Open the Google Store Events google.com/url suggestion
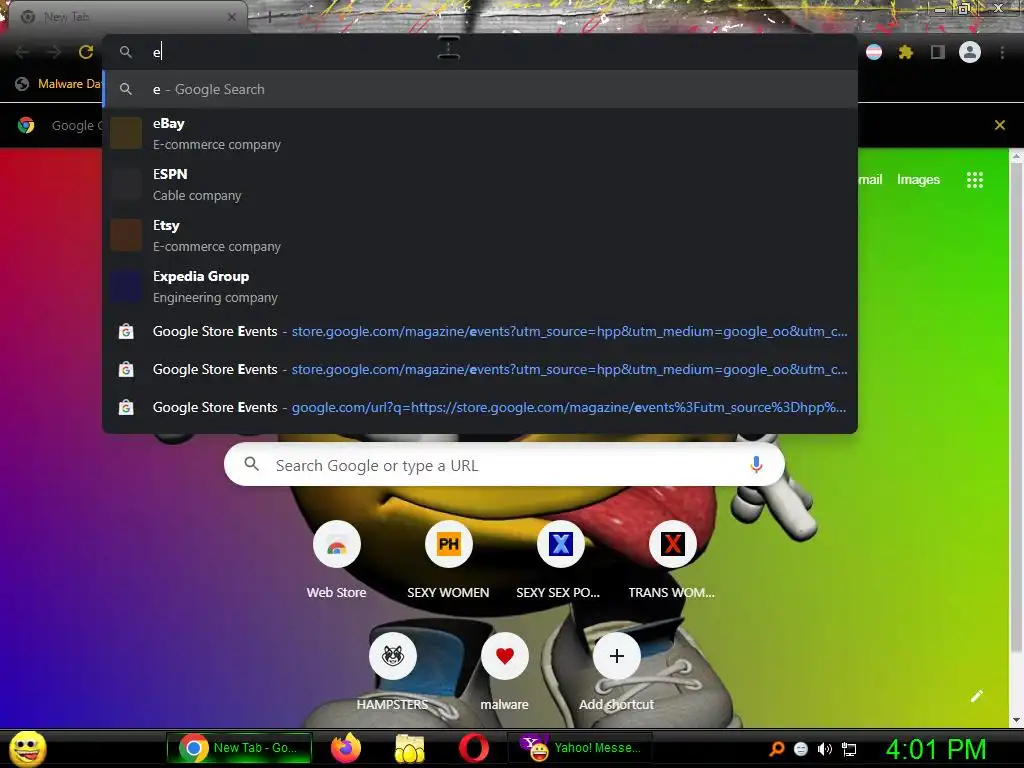 tap(480, 408)
